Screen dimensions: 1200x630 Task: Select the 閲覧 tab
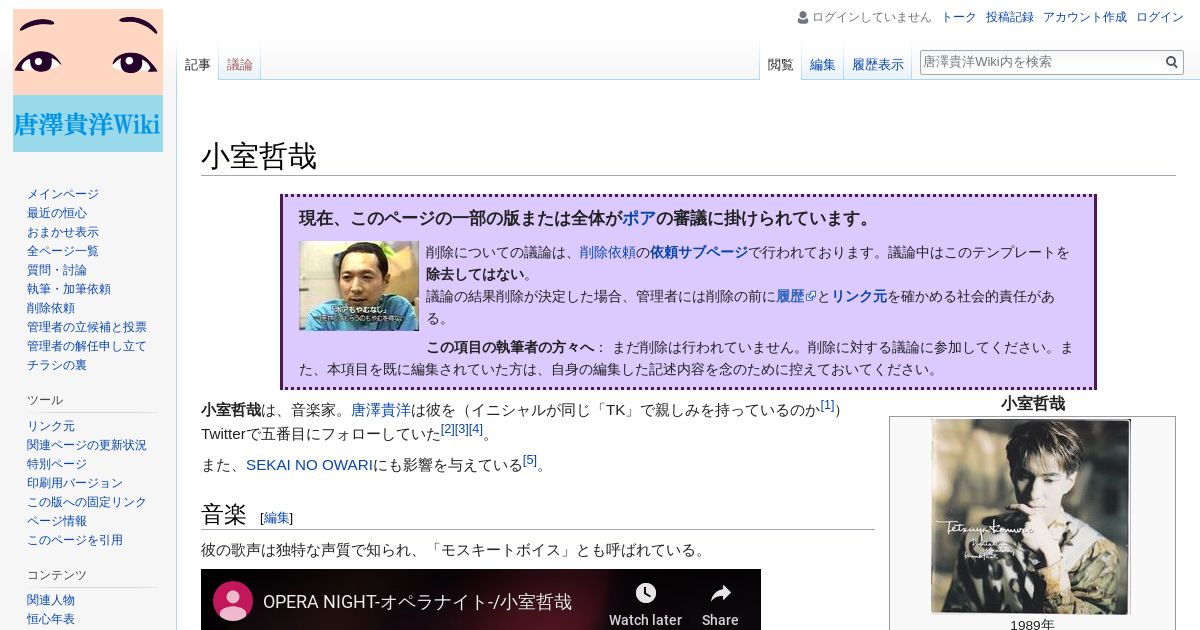[x=781, y=65]
